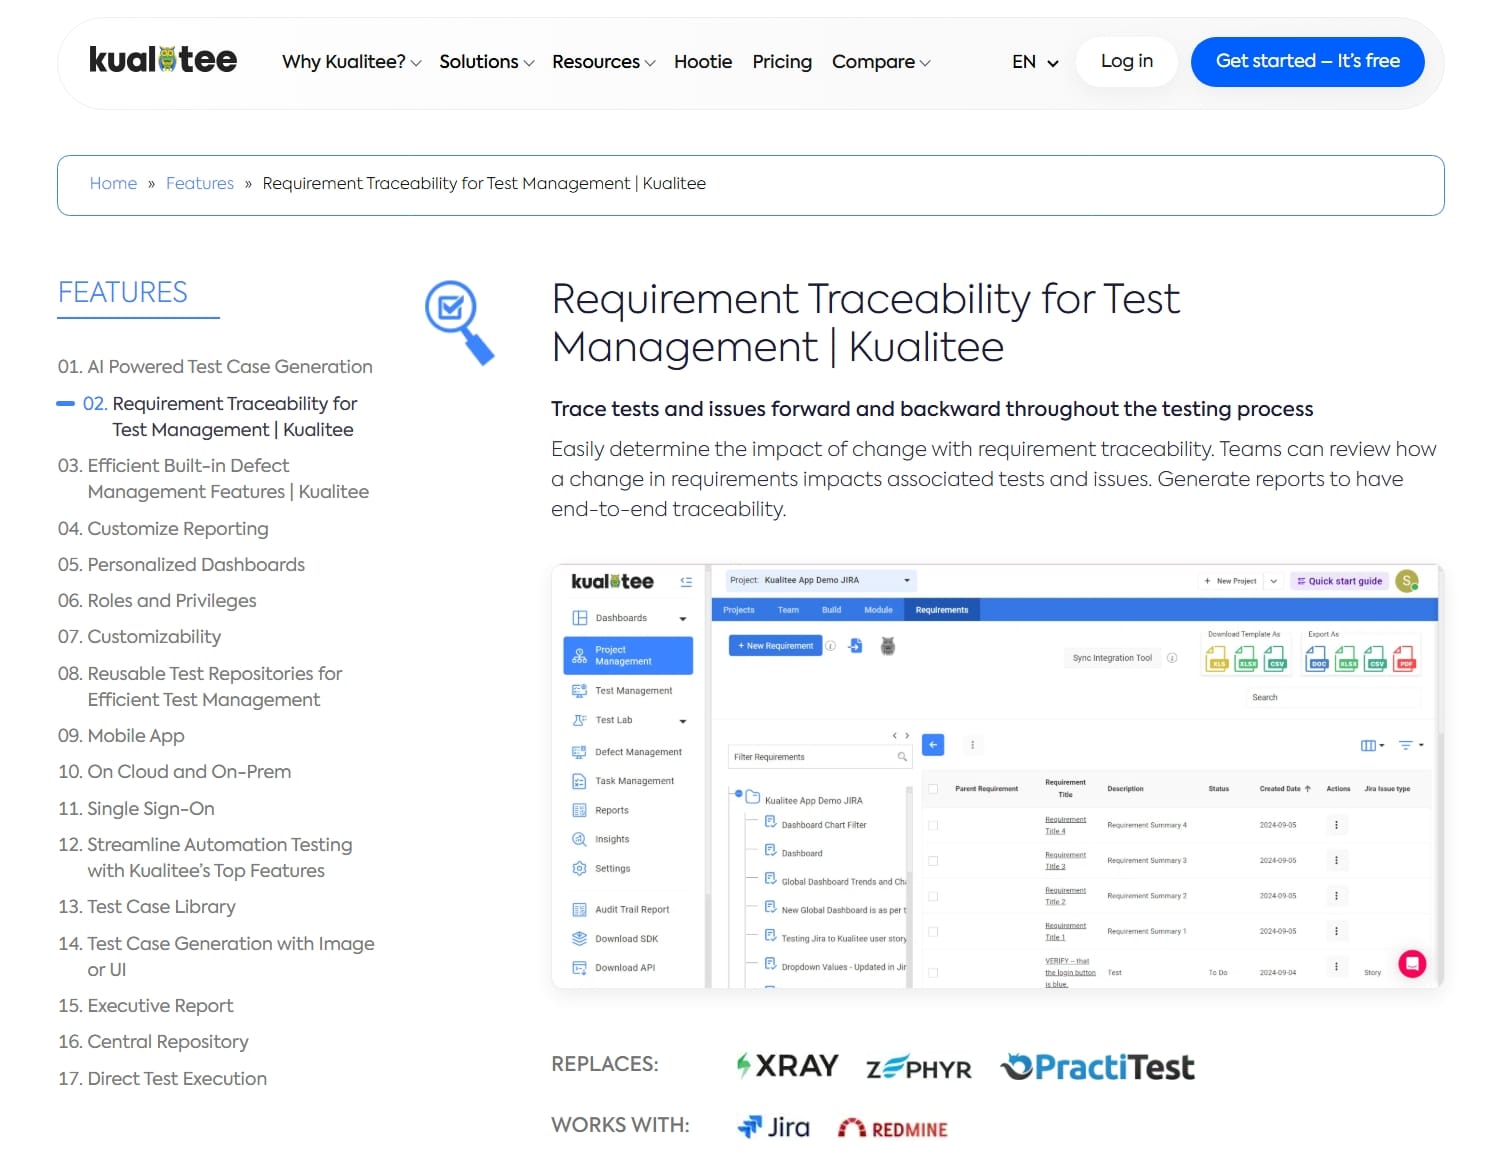Click the Reports icon in the app sidebar
The height and width of the screenshot is (1161, 1503).
[579, 810]
